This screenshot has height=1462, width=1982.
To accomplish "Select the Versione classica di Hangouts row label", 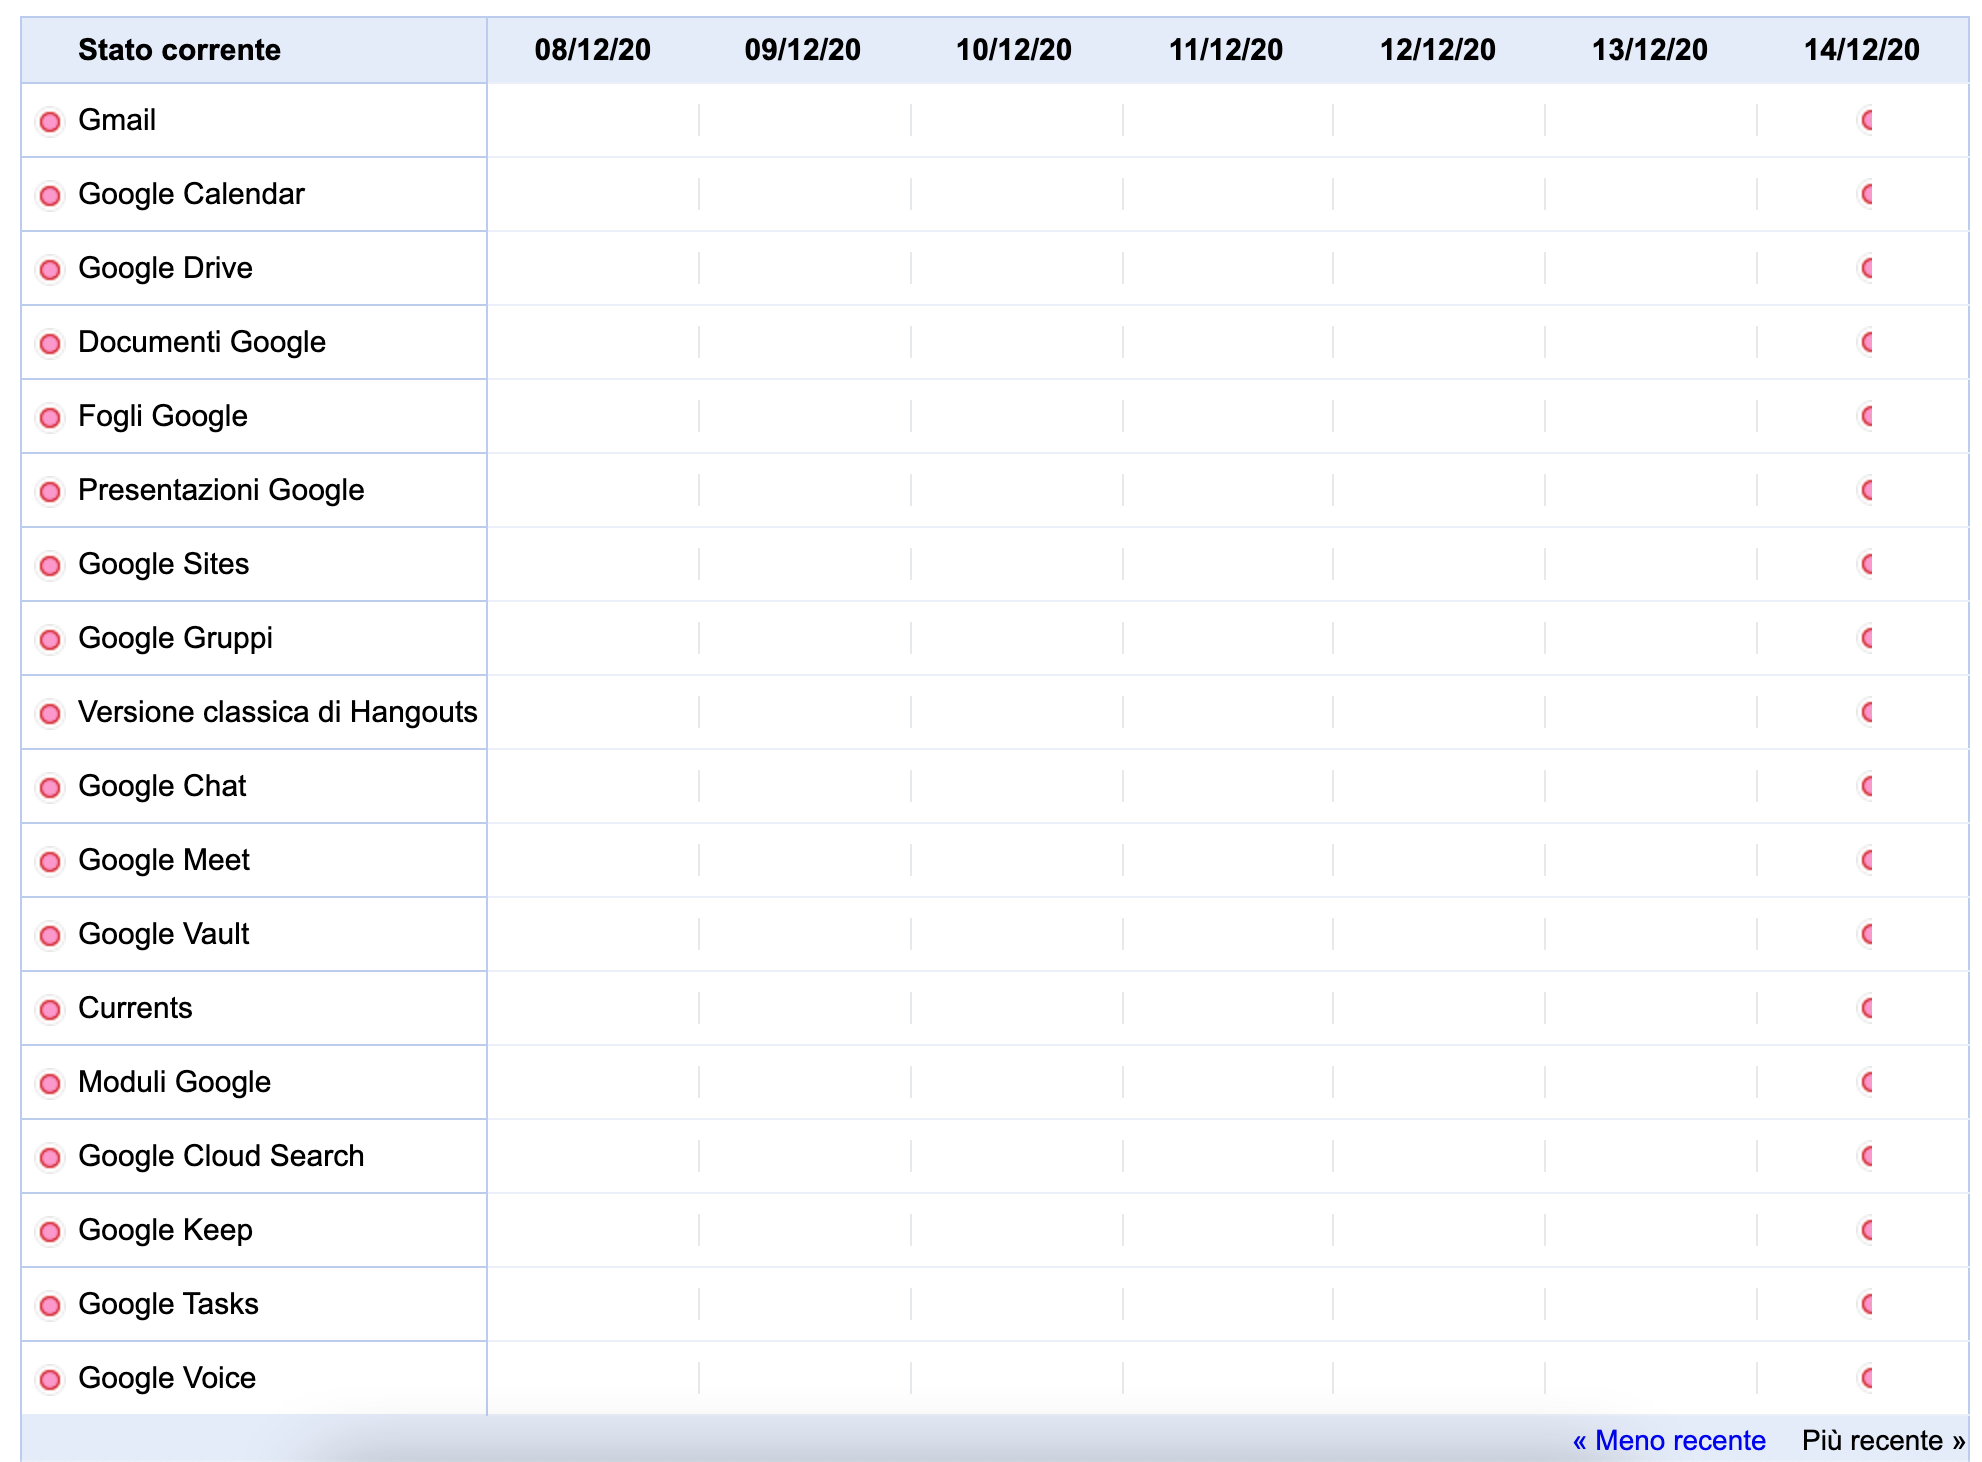I will tap(277, 712).
